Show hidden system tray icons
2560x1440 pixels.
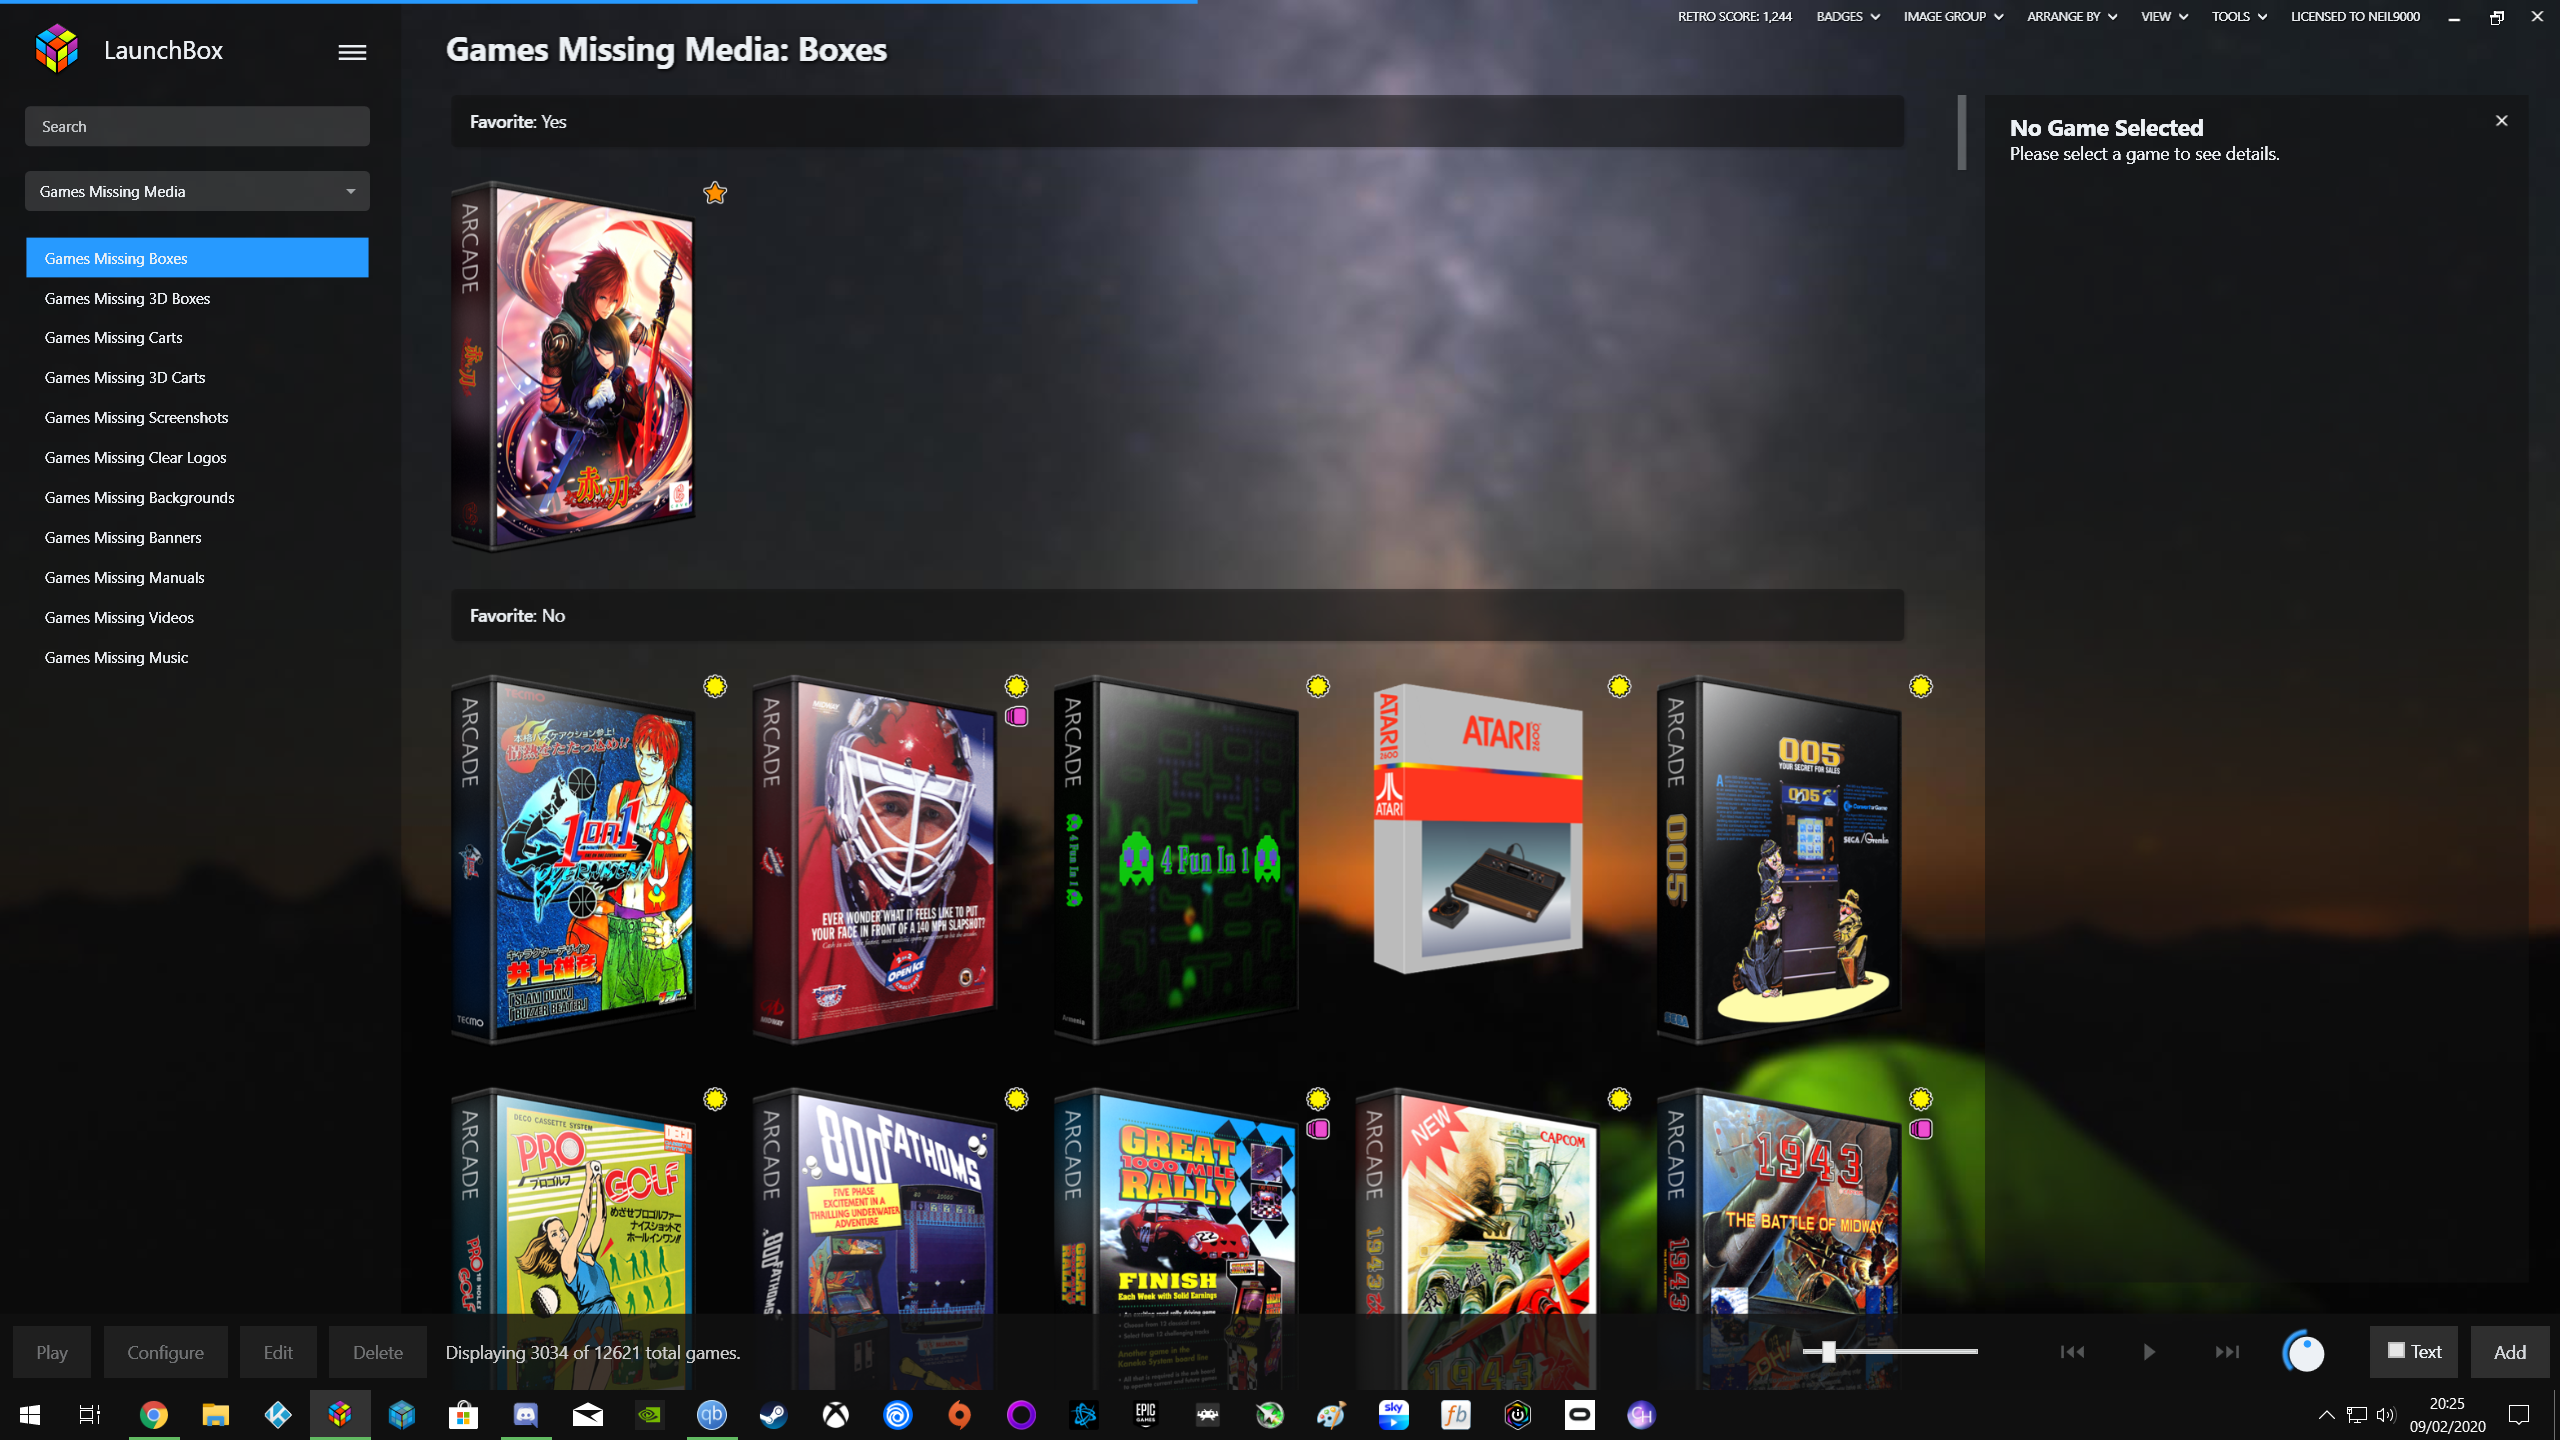click(2327, 1415)
